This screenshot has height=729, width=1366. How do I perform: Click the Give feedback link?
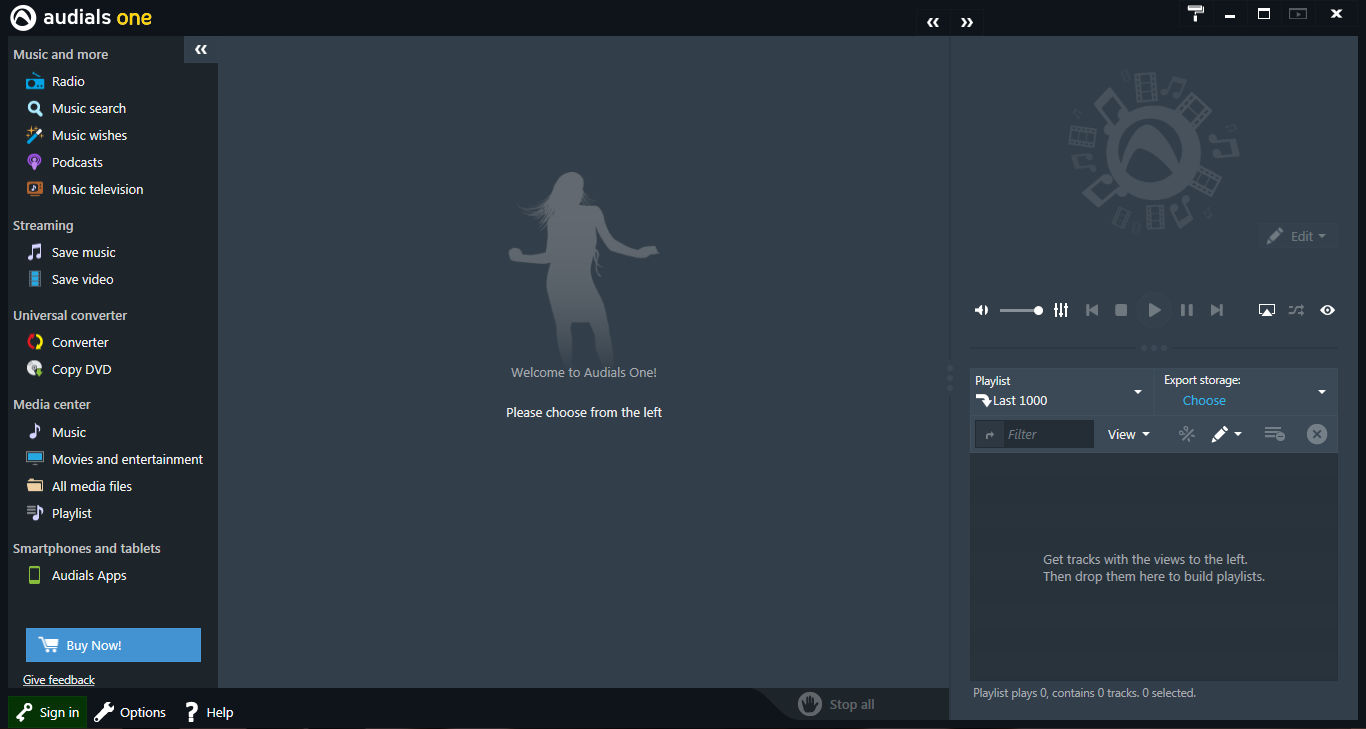click(59, 680)
